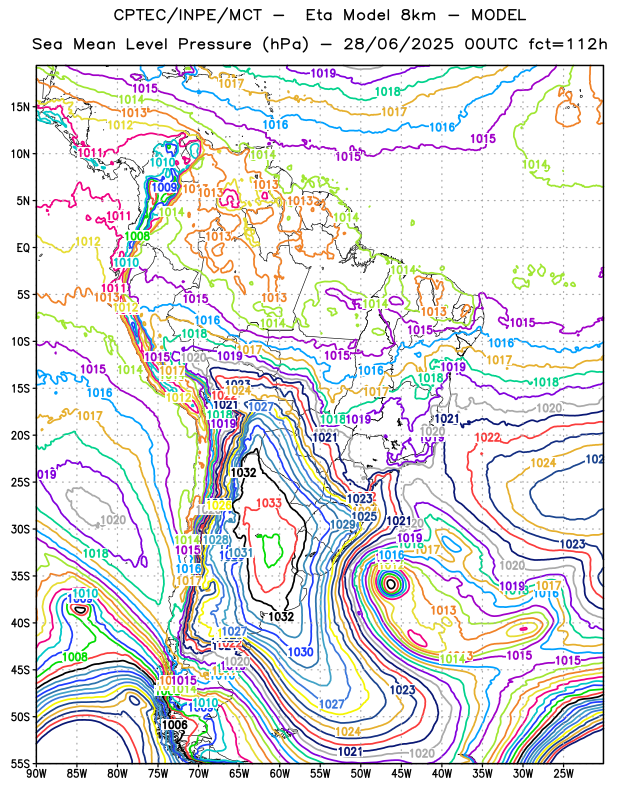618x800 pixels.
Task: Click the yellow 1026 label over the Andes
Action: point(219,505)
